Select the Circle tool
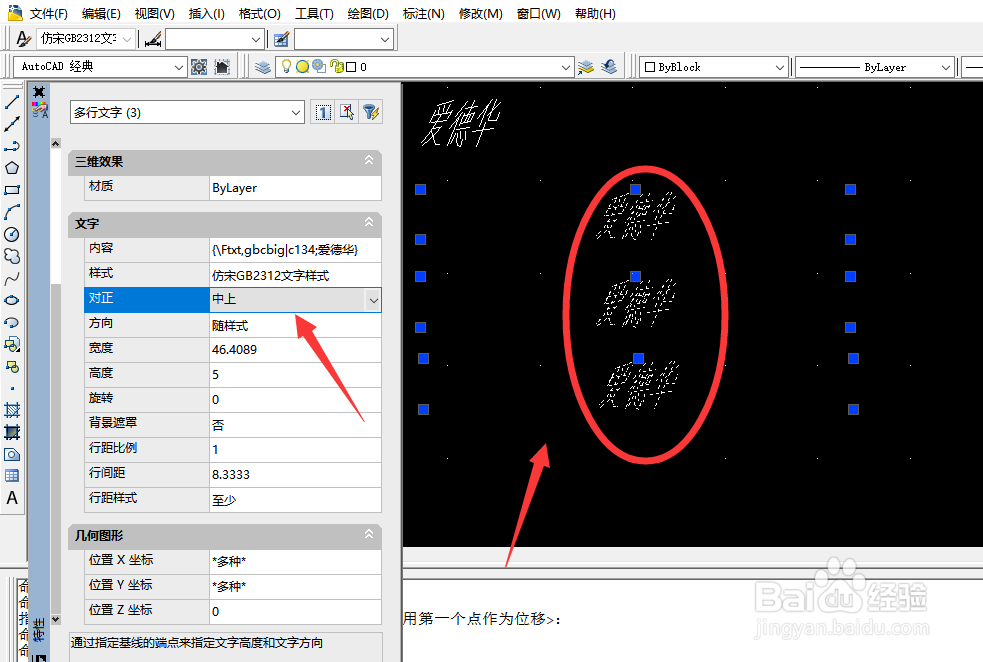This screenshot has width=983, height=662. point(12,234)
